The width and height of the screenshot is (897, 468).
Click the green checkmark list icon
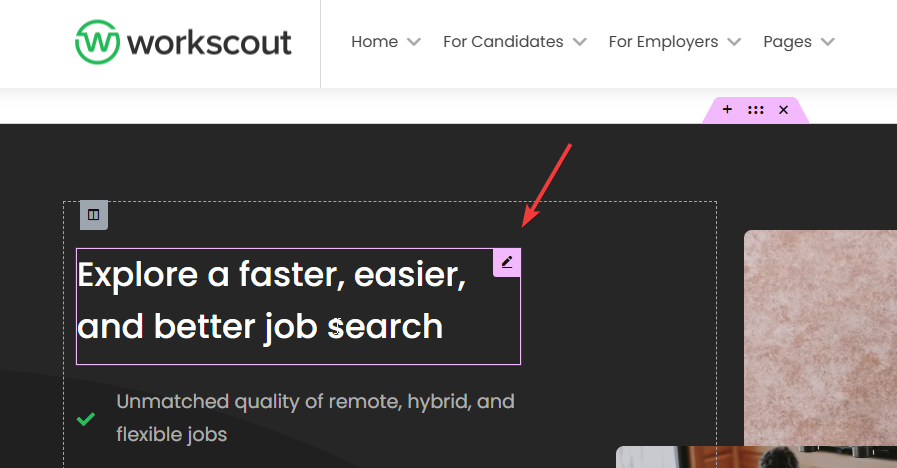86,419
